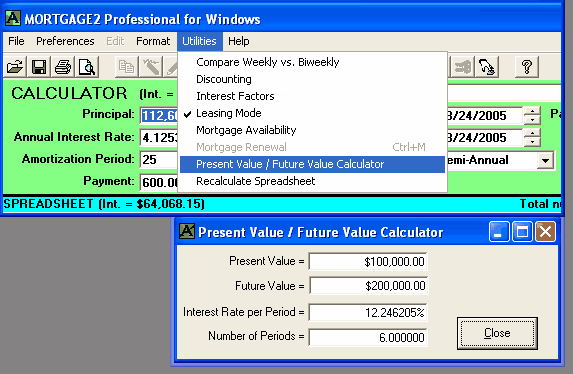Click the upper date field's spinner control

click(532, 116)
